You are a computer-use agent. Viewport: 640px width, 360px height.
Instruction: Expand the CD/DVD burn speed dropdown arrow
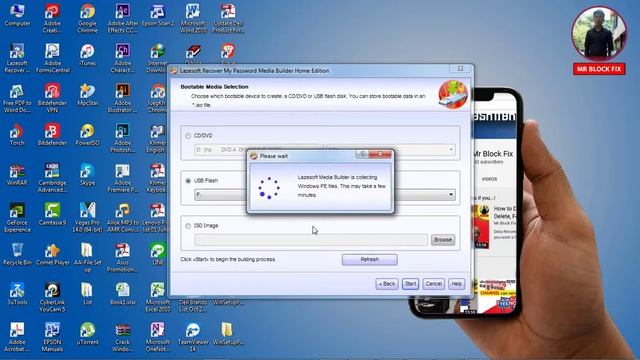[451, 149]
